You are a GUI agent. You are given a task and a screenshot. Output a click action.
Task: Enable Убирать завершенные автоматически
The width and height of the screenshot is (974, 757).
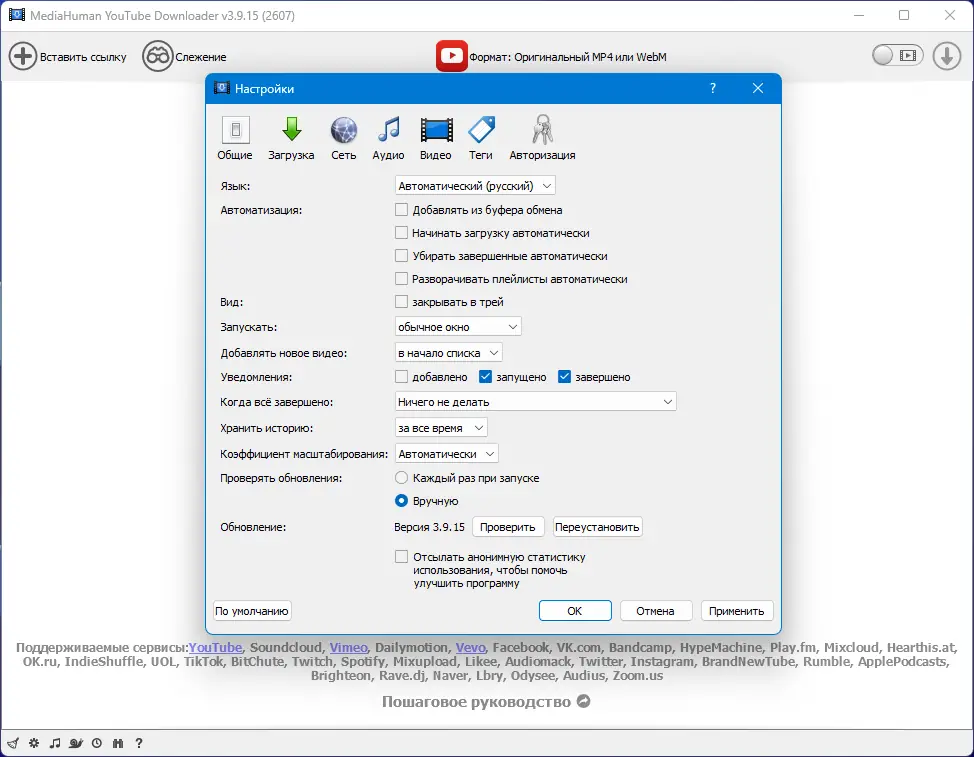pyautogui.click(x=402, y=256)
